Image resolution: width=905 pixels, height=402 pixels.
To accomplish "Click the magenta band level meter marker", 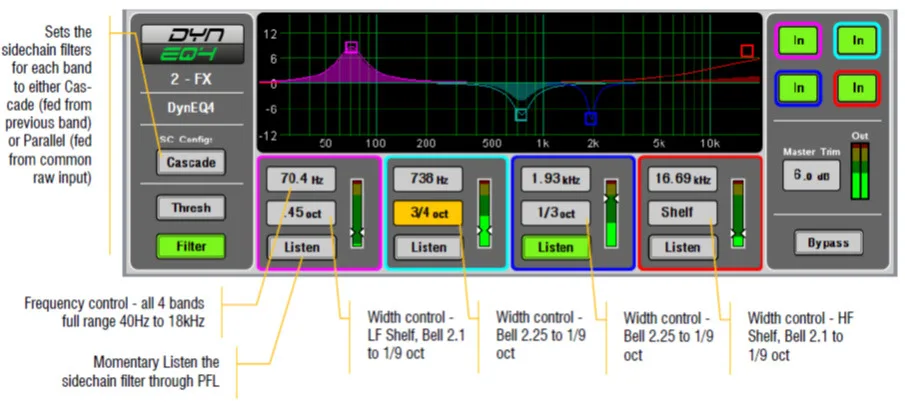I will pos(358,231).
